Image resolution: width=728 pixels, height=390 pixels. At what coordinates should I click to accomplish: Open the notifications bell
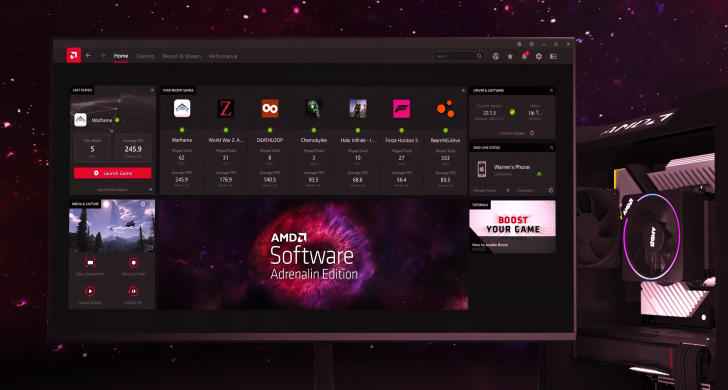point(525,56)
